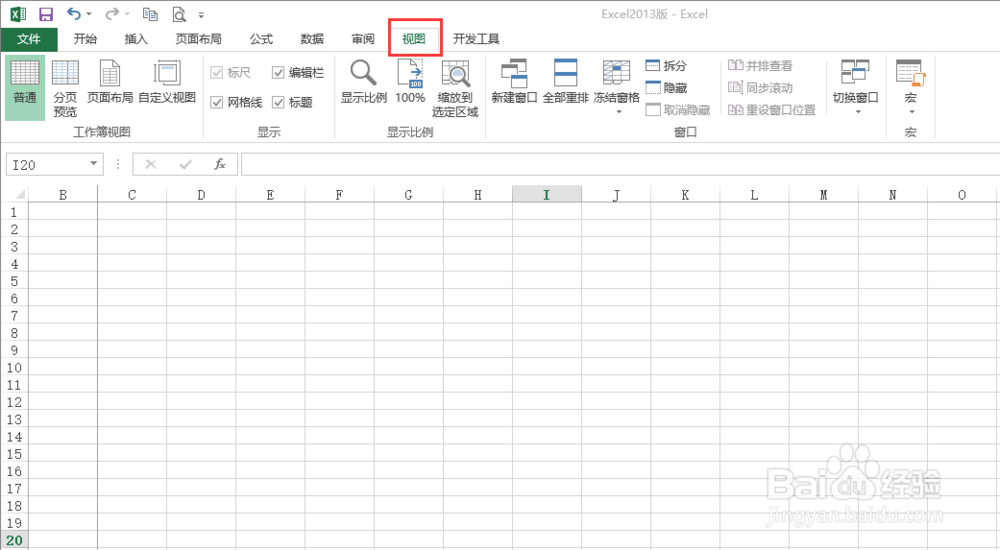Click 重设窗口位置
This screenshot has height=550, width=1000.
772,110
